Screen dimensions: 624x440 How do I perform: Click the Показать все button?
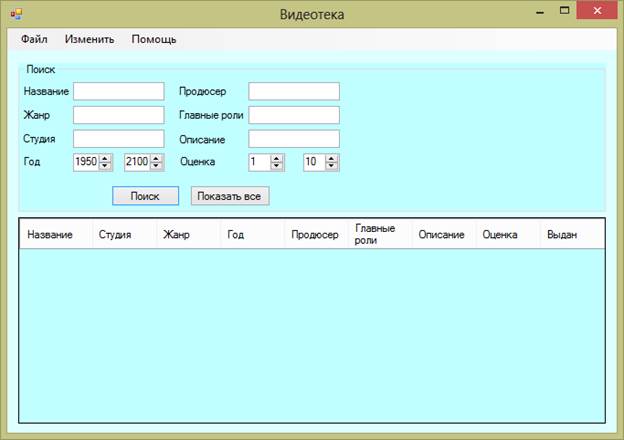coord(229,196)
